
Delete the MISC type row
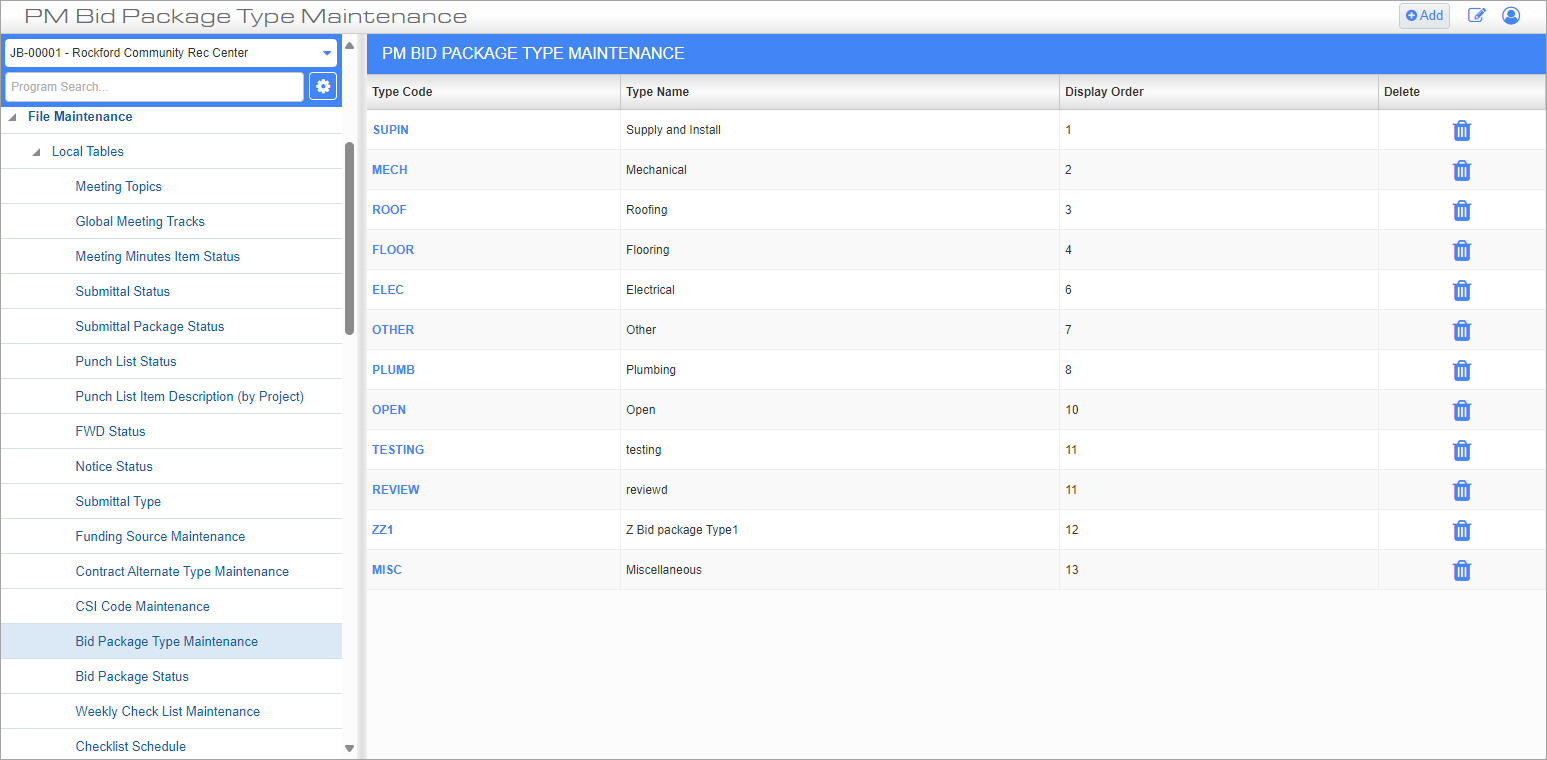[1461, 570]
